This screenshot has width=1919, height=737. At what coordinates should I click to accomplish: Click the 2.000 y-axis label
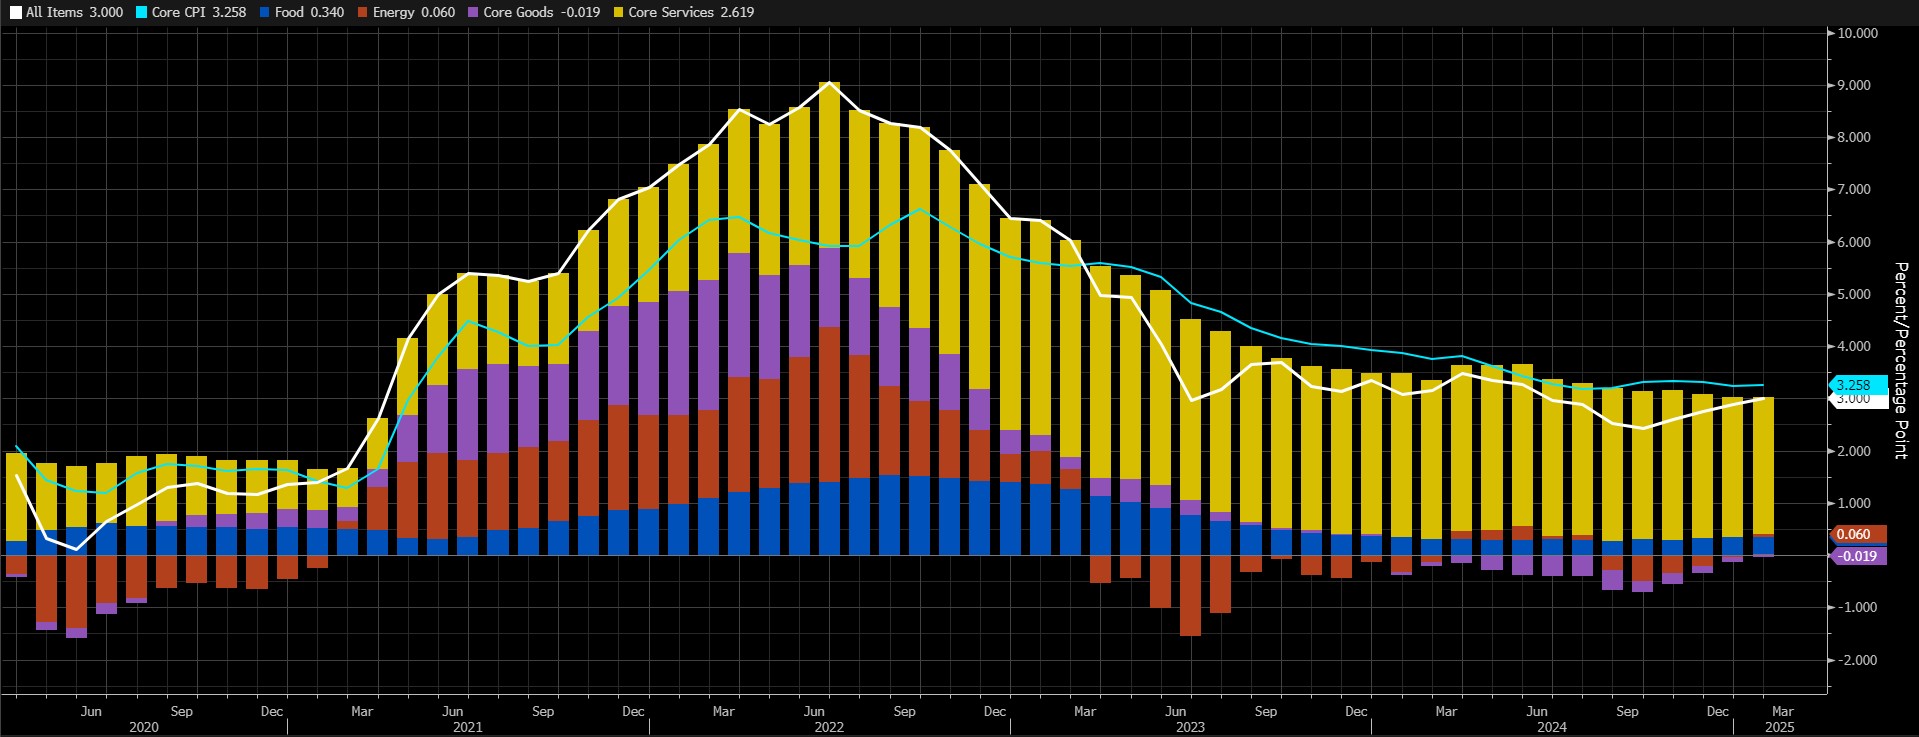point(1854,451)
